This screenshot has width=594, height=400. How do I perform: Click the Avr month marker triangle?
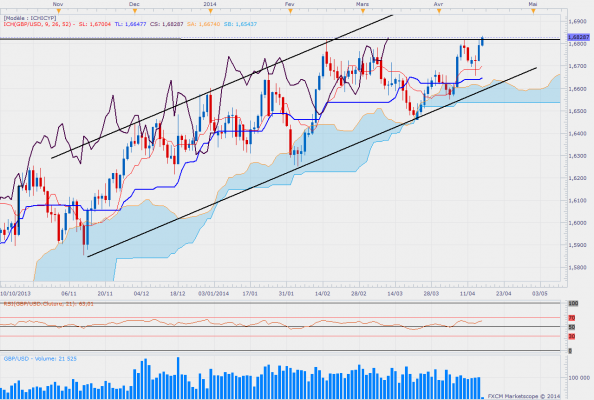[439, 11]
